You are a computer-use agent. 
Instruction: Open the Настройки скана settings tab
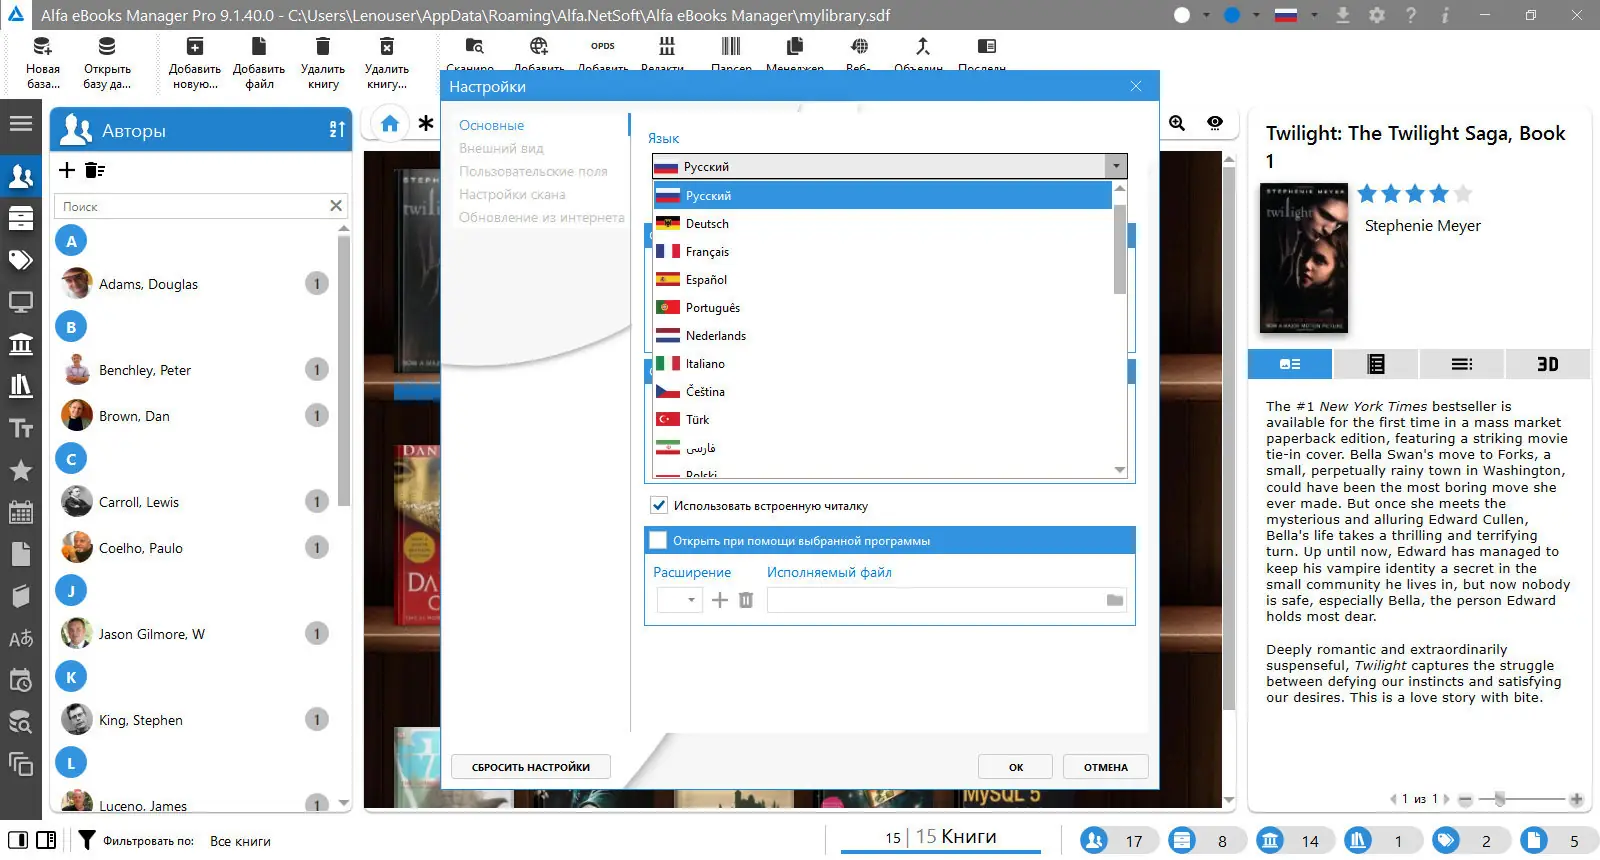pos(512,194)
